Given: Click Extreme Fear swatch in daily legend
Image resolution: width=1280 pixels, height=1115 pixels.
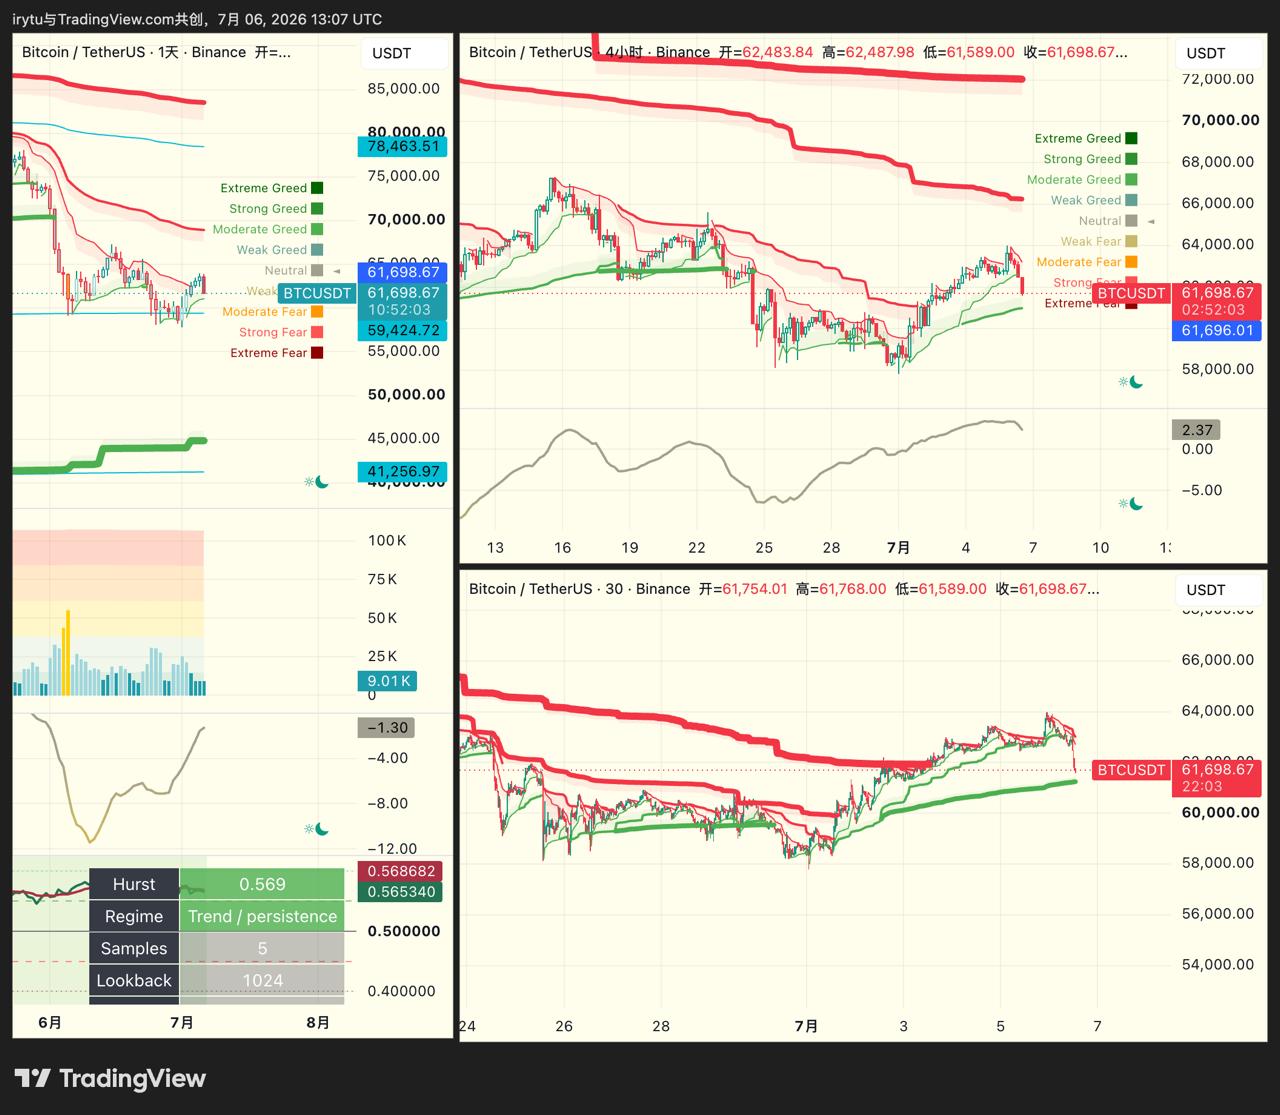Looking at the screenshot, I should tap(317, 353).
